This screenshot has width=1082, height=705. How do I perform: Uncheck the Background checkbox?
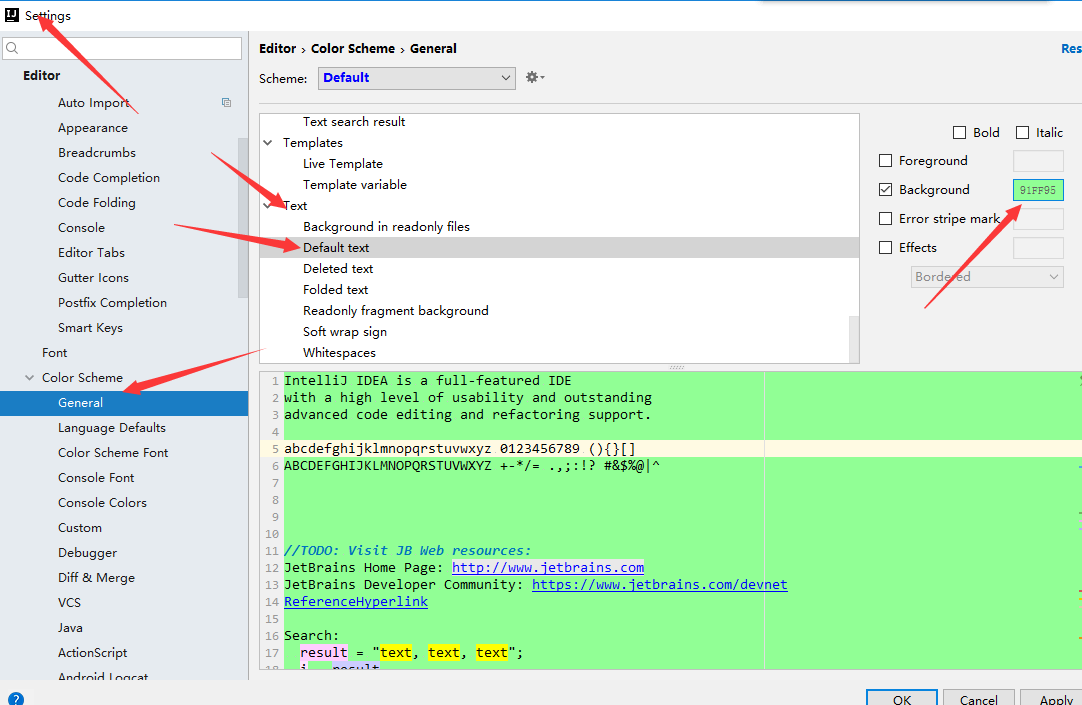click(x=885, y=190)
